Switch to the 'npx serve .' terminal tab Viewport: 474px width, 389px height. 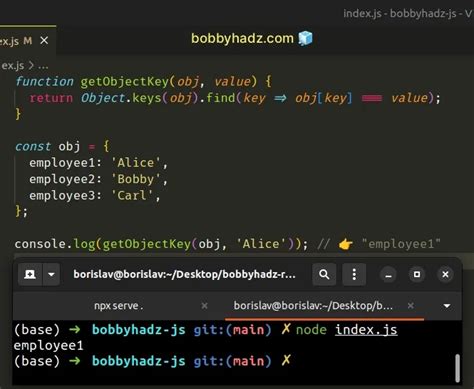[119, 306]
